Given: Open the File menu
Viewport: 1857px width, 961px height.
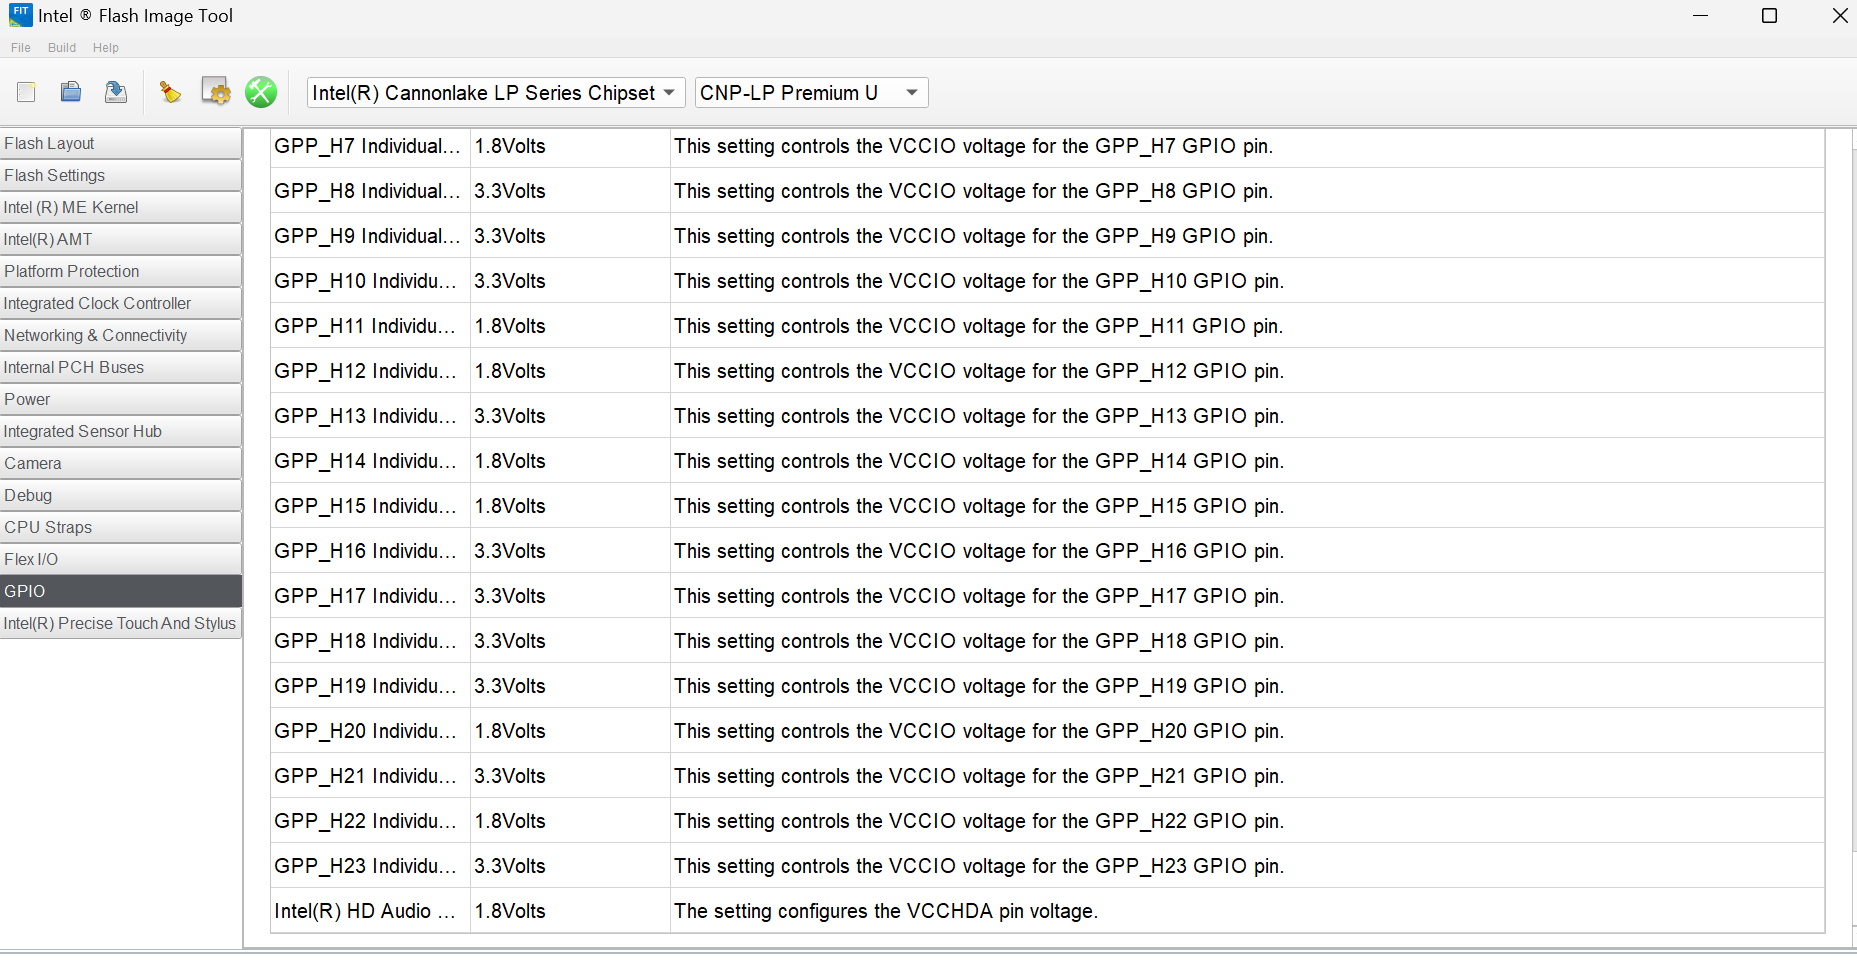Looking at the screenshot, I should [x=21, y=47].
